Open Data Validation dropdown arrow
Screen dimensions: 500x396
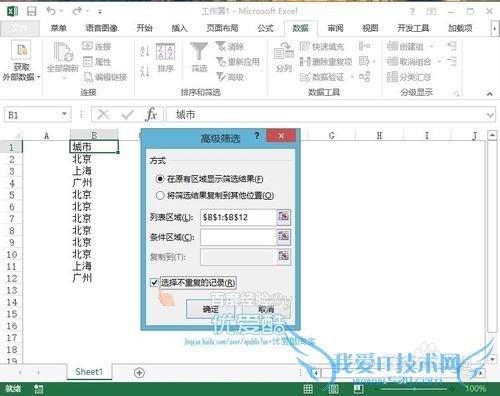point(352,77)
